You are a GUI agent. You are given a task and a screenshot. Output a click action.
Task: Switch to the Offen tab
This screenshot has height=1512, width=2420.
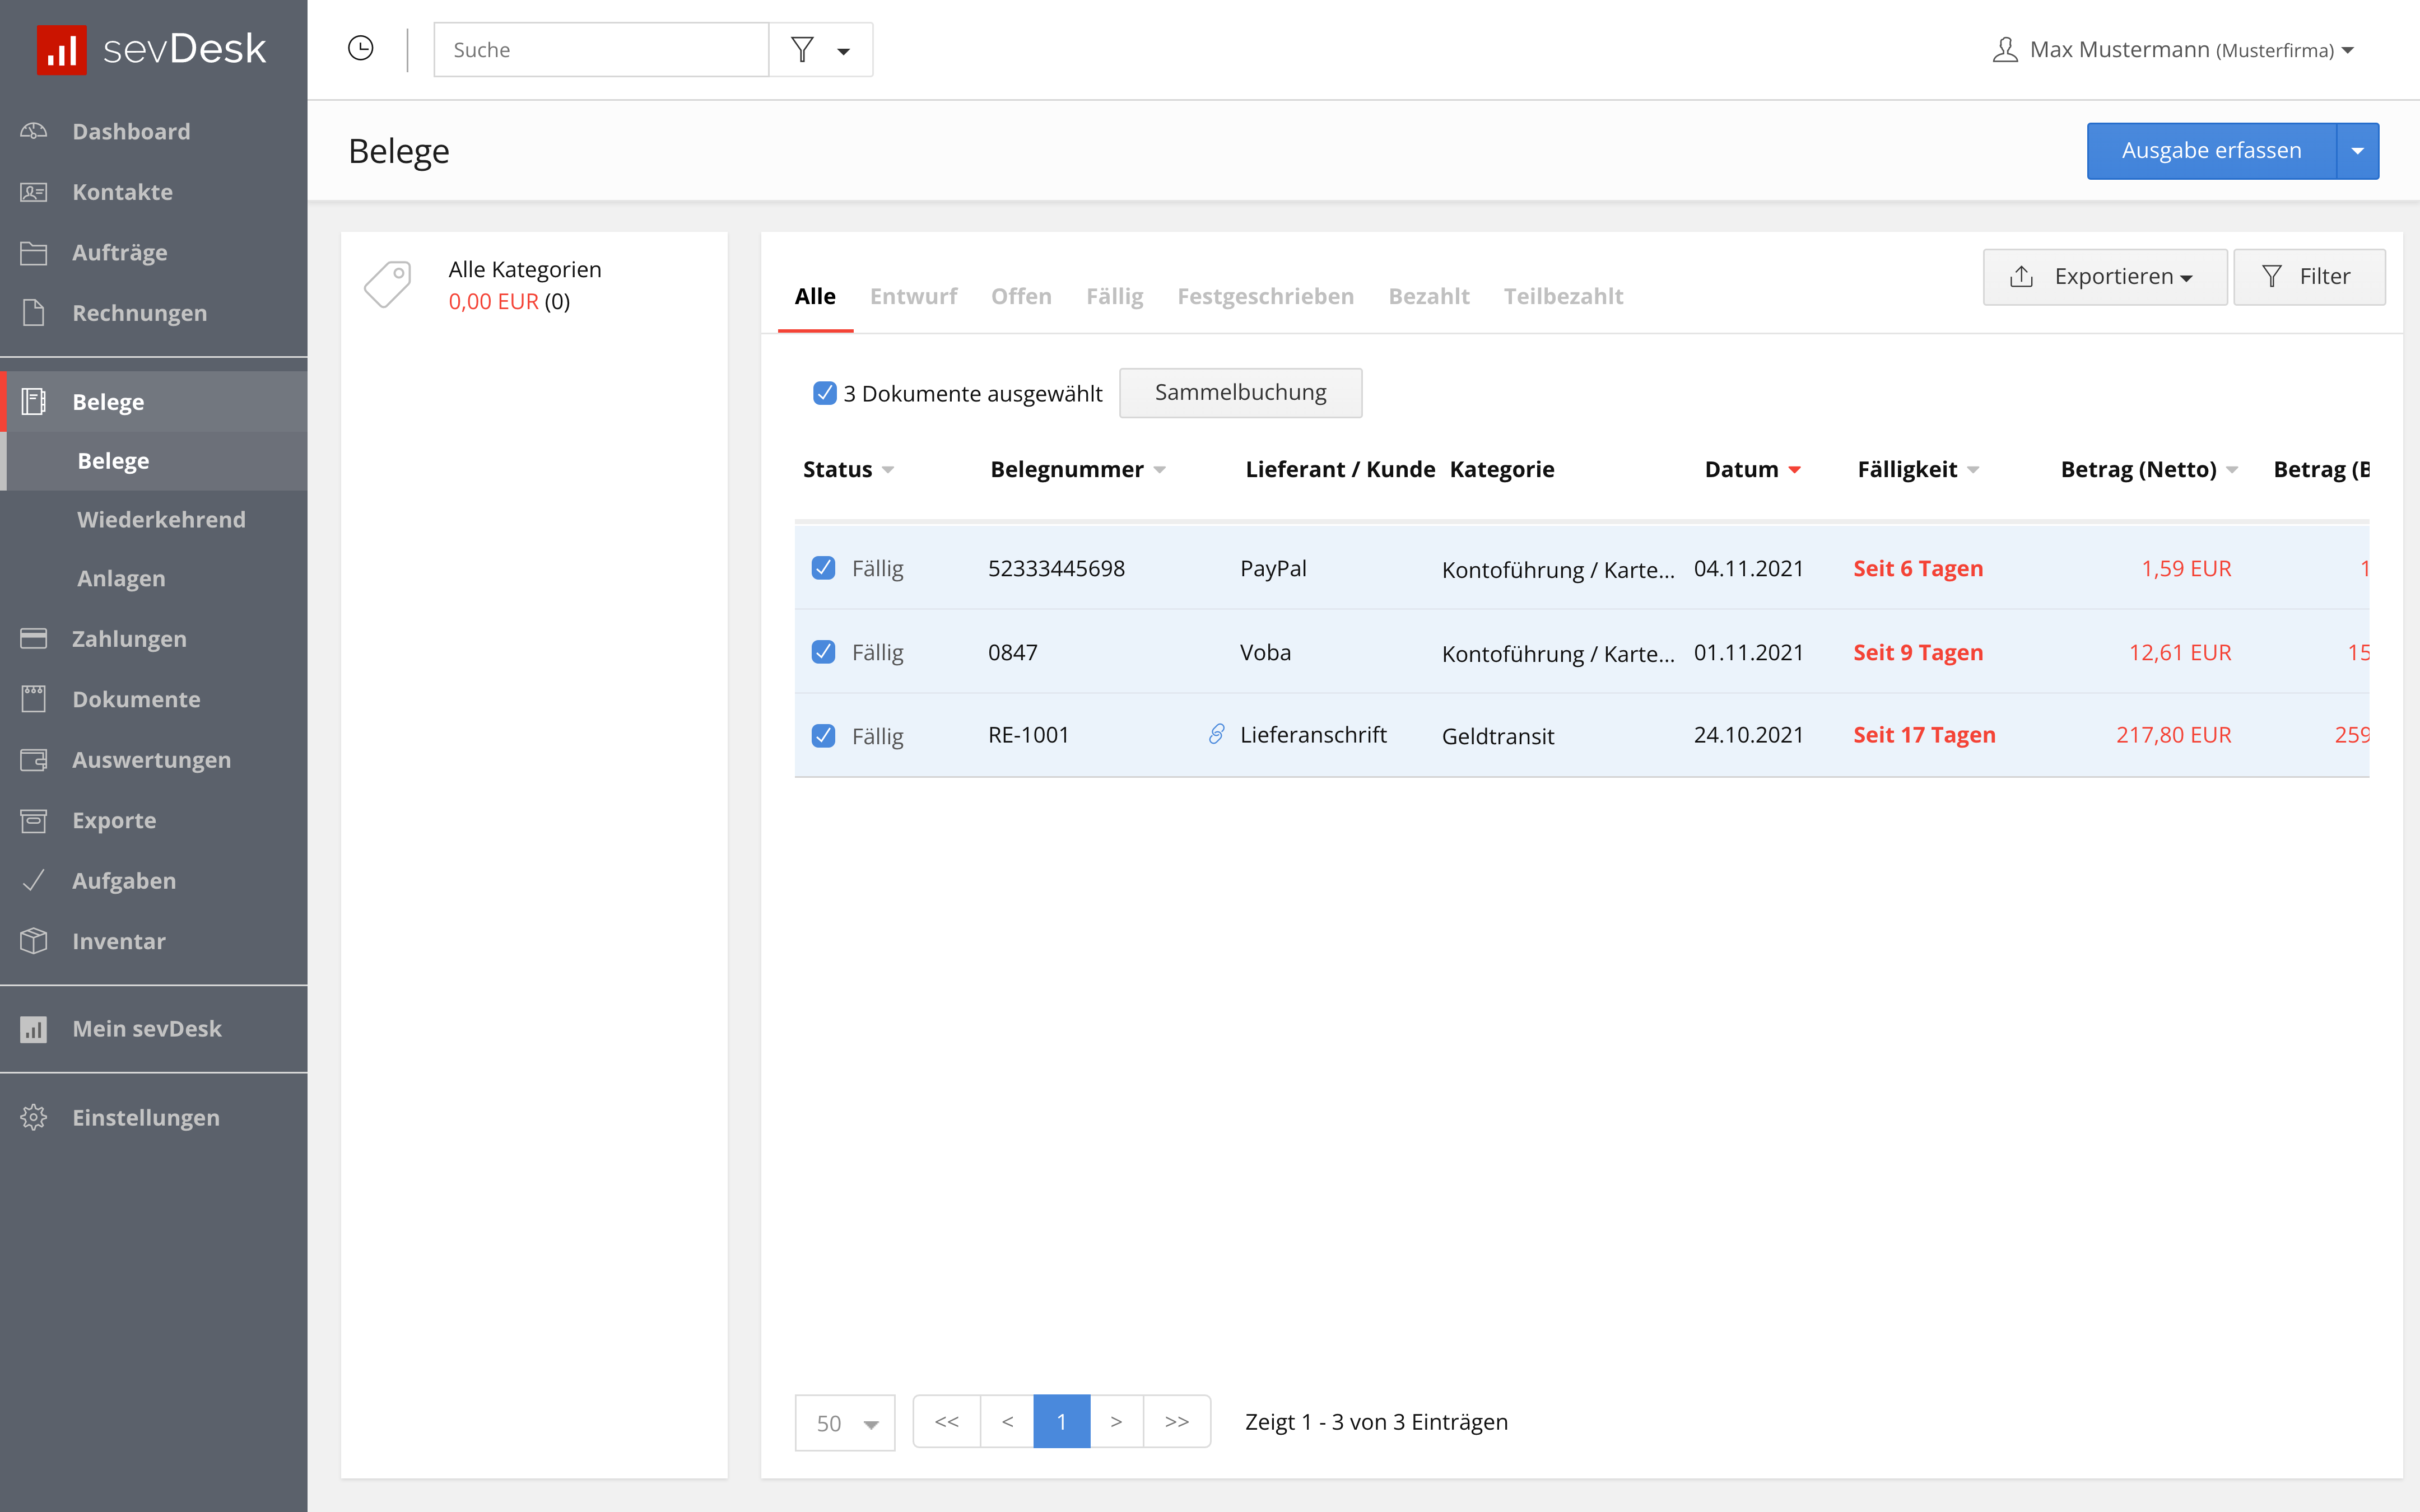(x=1021, y=296)
